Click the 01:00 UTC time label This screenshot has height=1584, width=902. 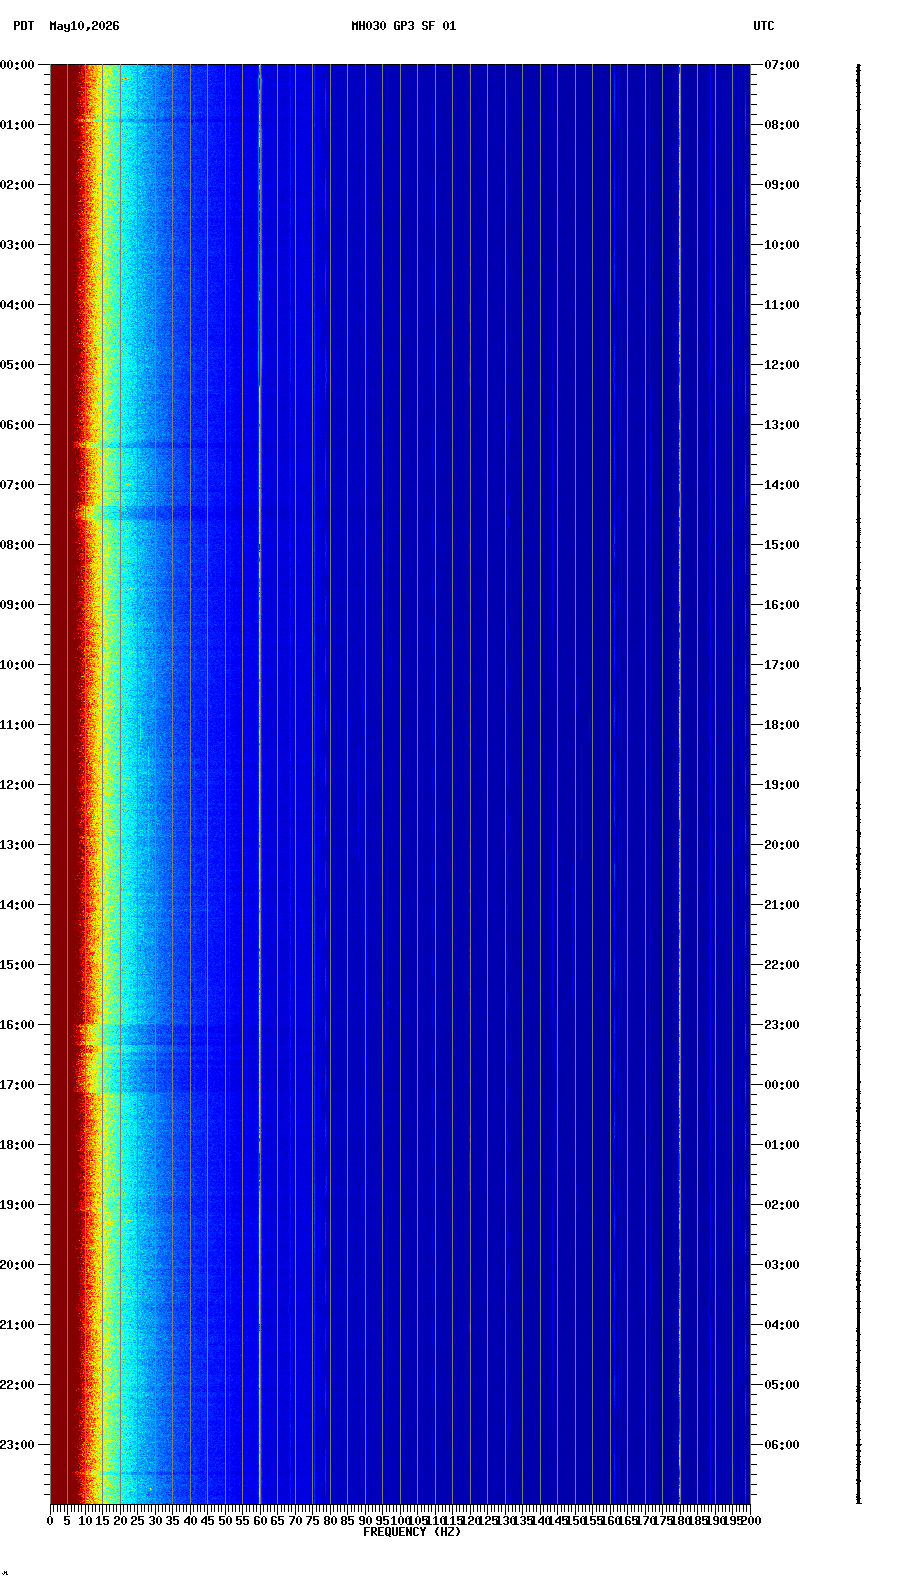pyautogui.click(x=782, y=1145)
